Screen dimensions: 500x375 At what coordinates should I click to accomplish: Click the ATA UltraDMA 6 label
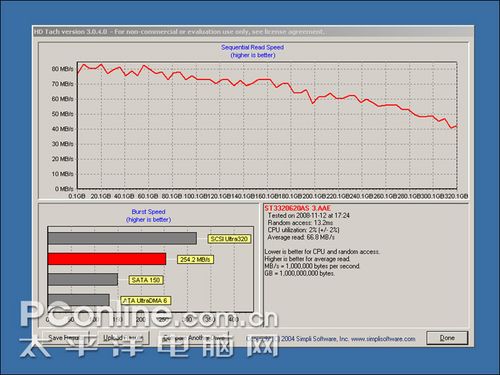(x=146, y=301)
